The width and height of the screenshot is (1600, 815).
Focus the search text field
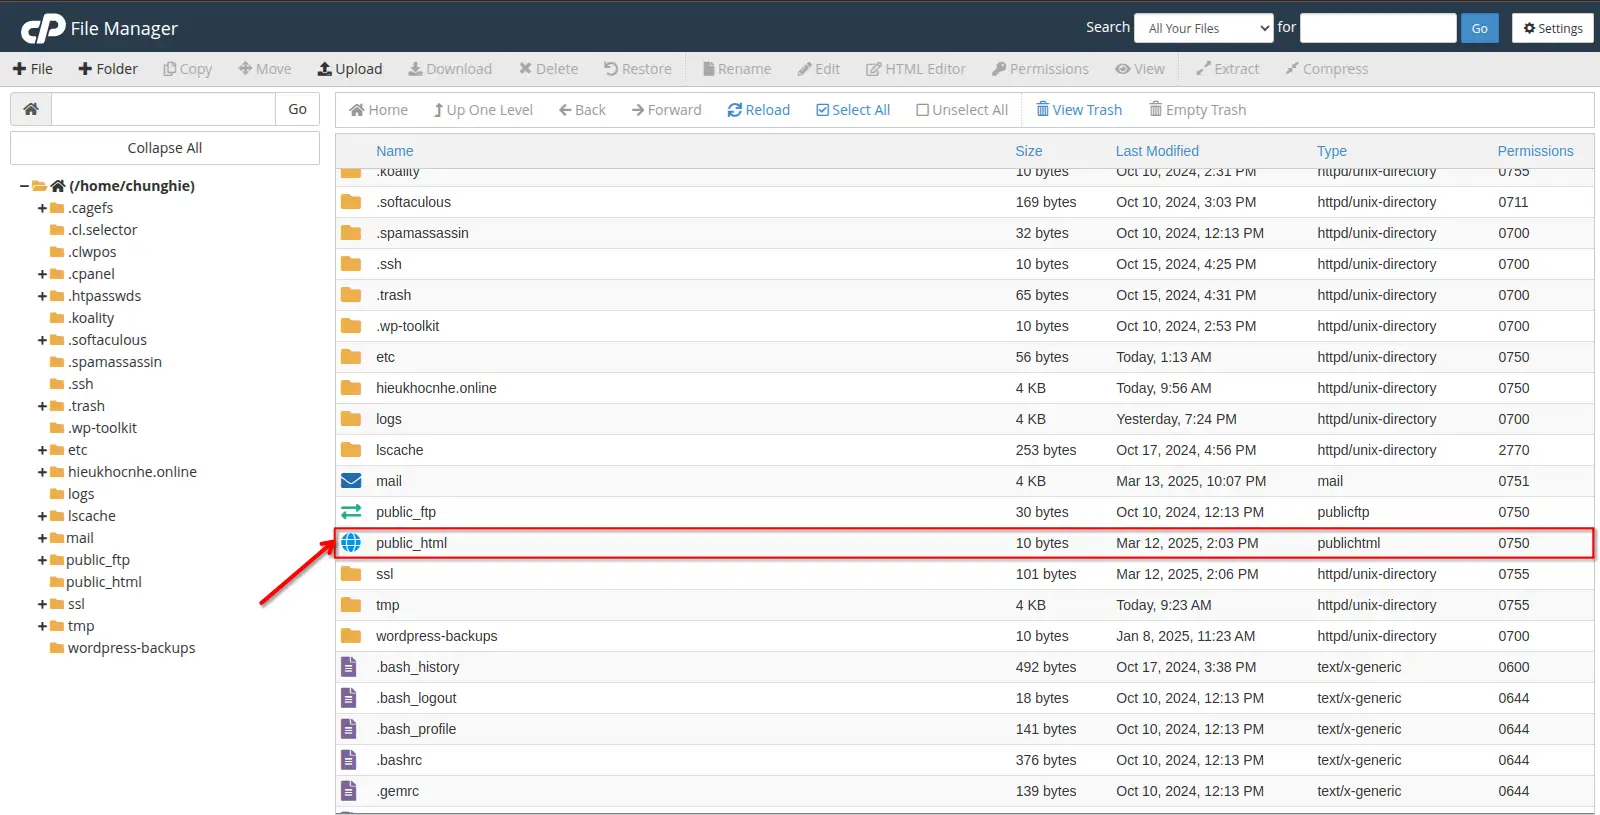pos(1378,28)
